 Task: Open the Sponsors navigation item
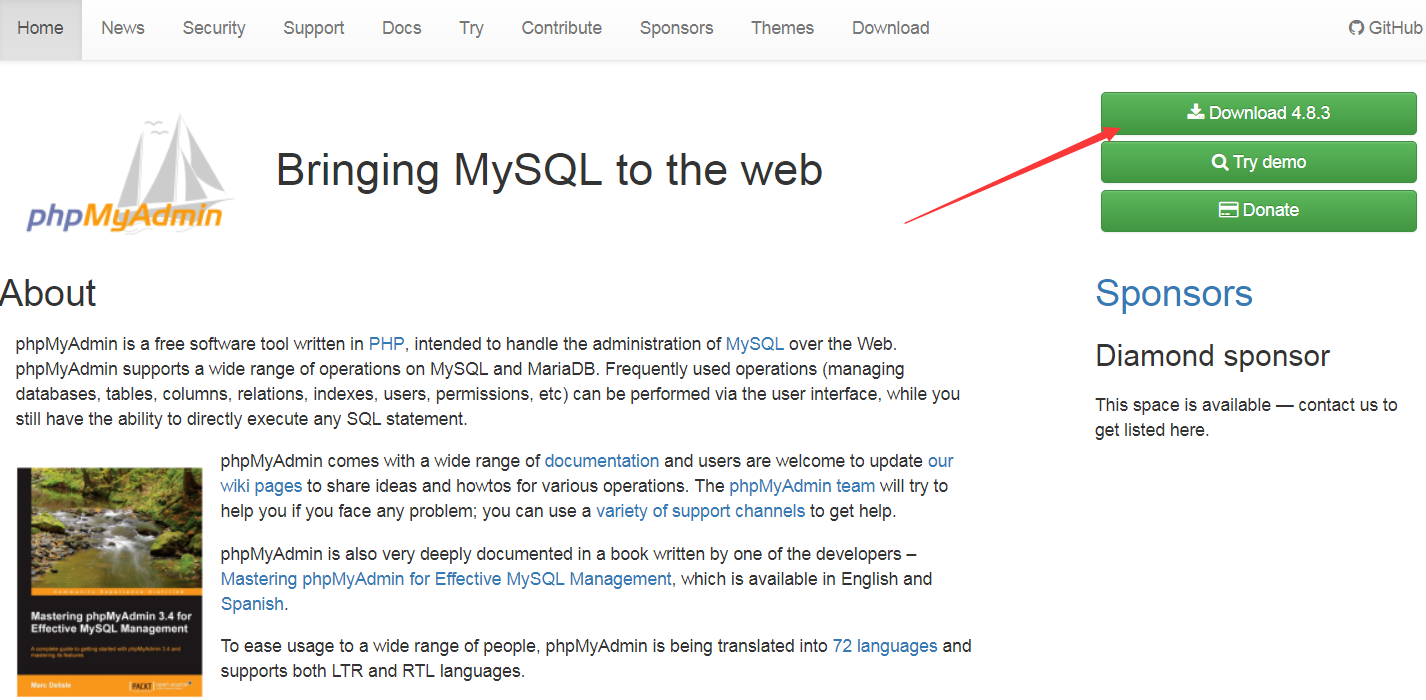point(677,28)
